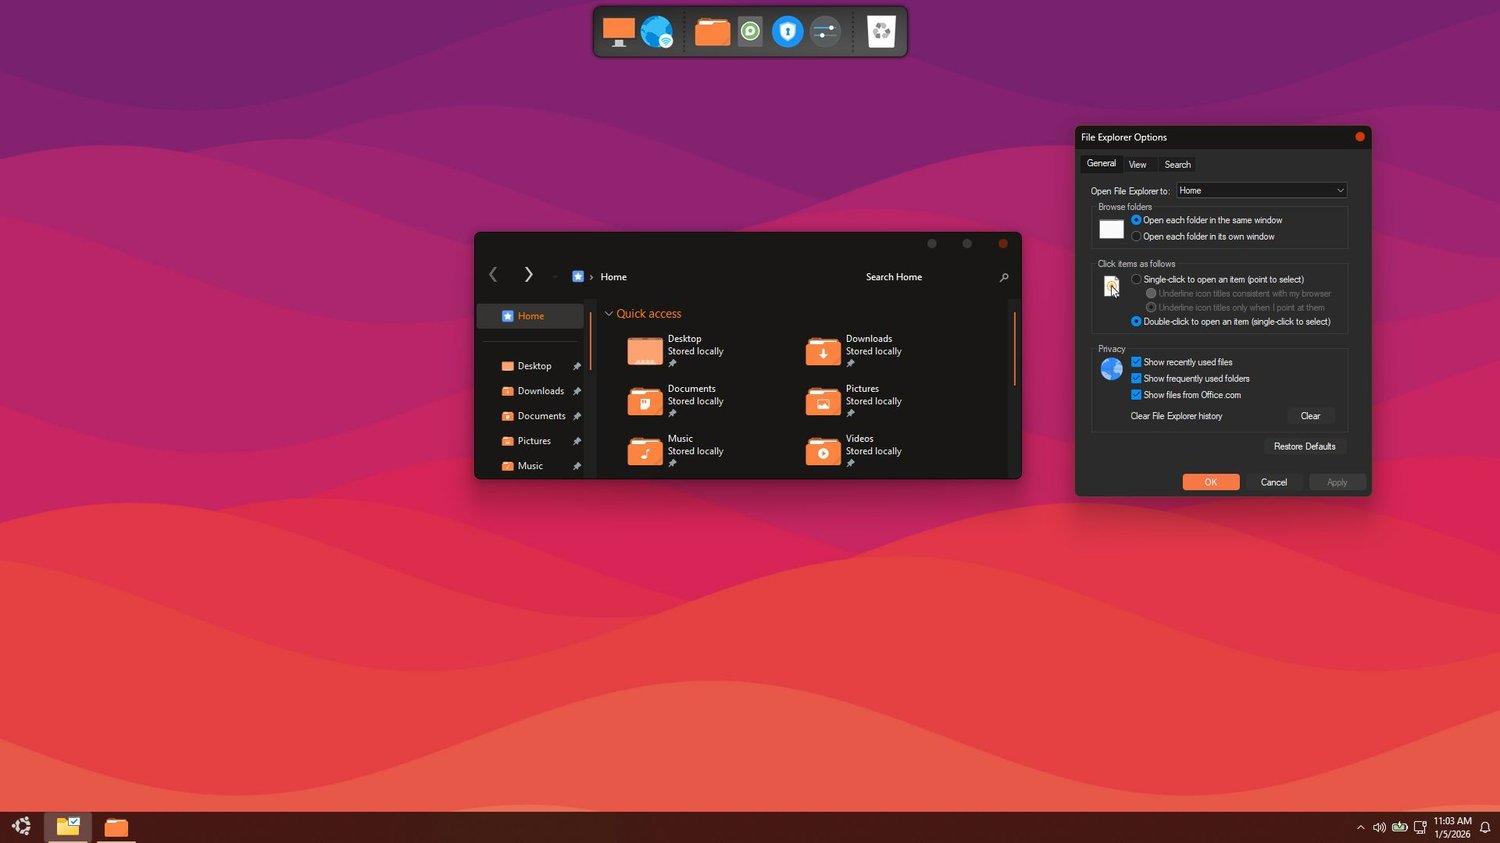This screenshot has width=1500, height=843.
Task: Click the search magnifier in Explorer
Action: point(1004,277)
